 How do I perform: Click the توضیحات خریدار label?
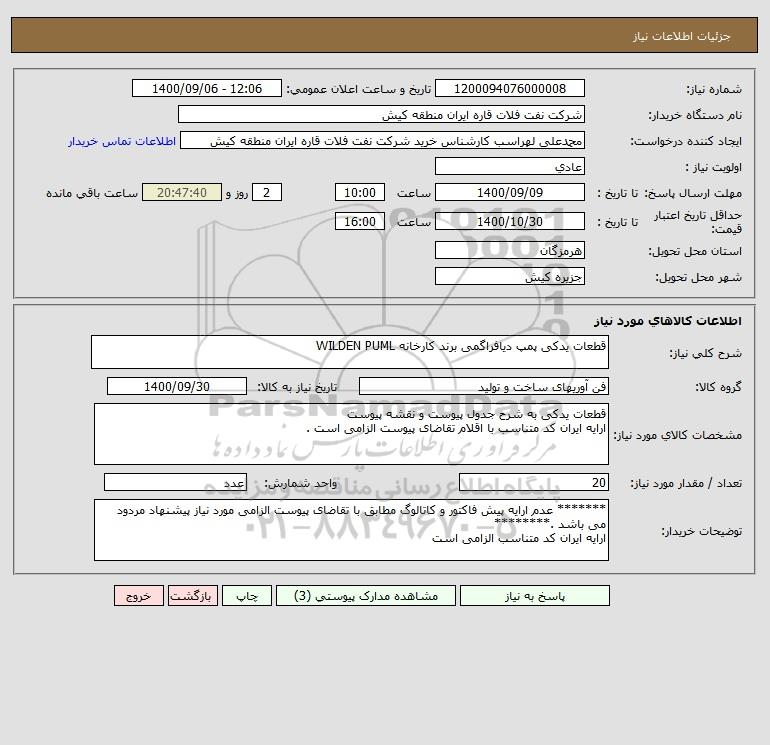(701, 531)
